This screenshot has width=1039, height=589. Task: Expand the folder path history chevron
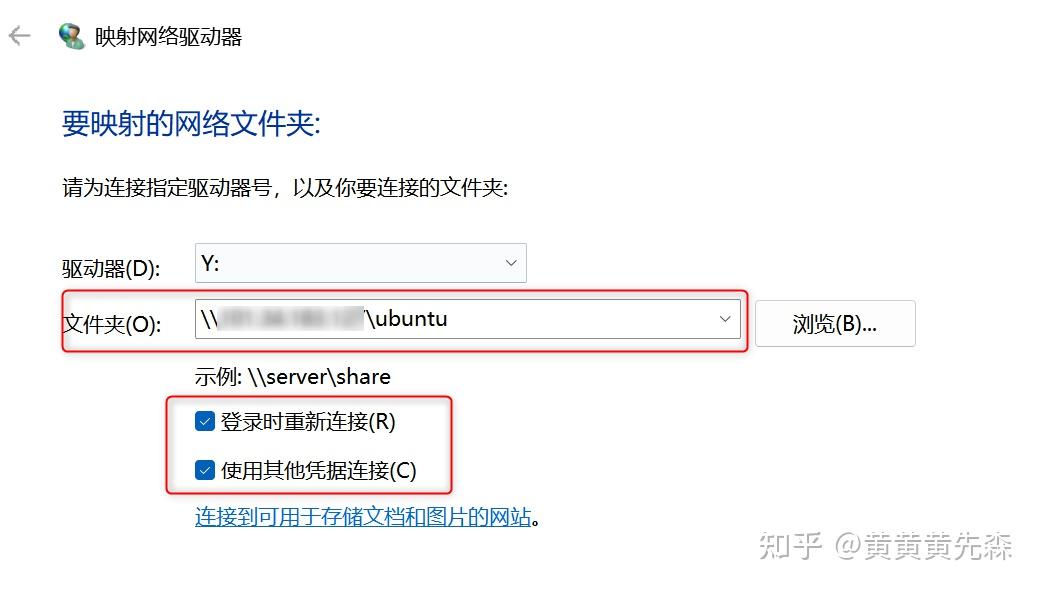(x=725, y=319)
